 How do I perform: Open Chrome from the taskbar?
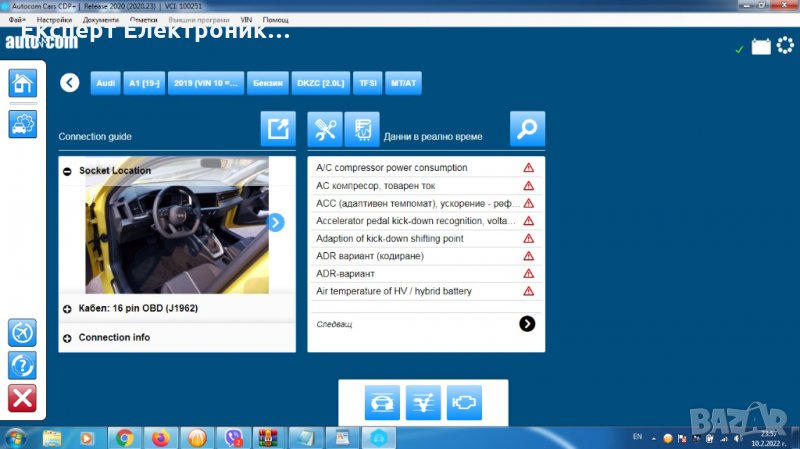point(124,438)
